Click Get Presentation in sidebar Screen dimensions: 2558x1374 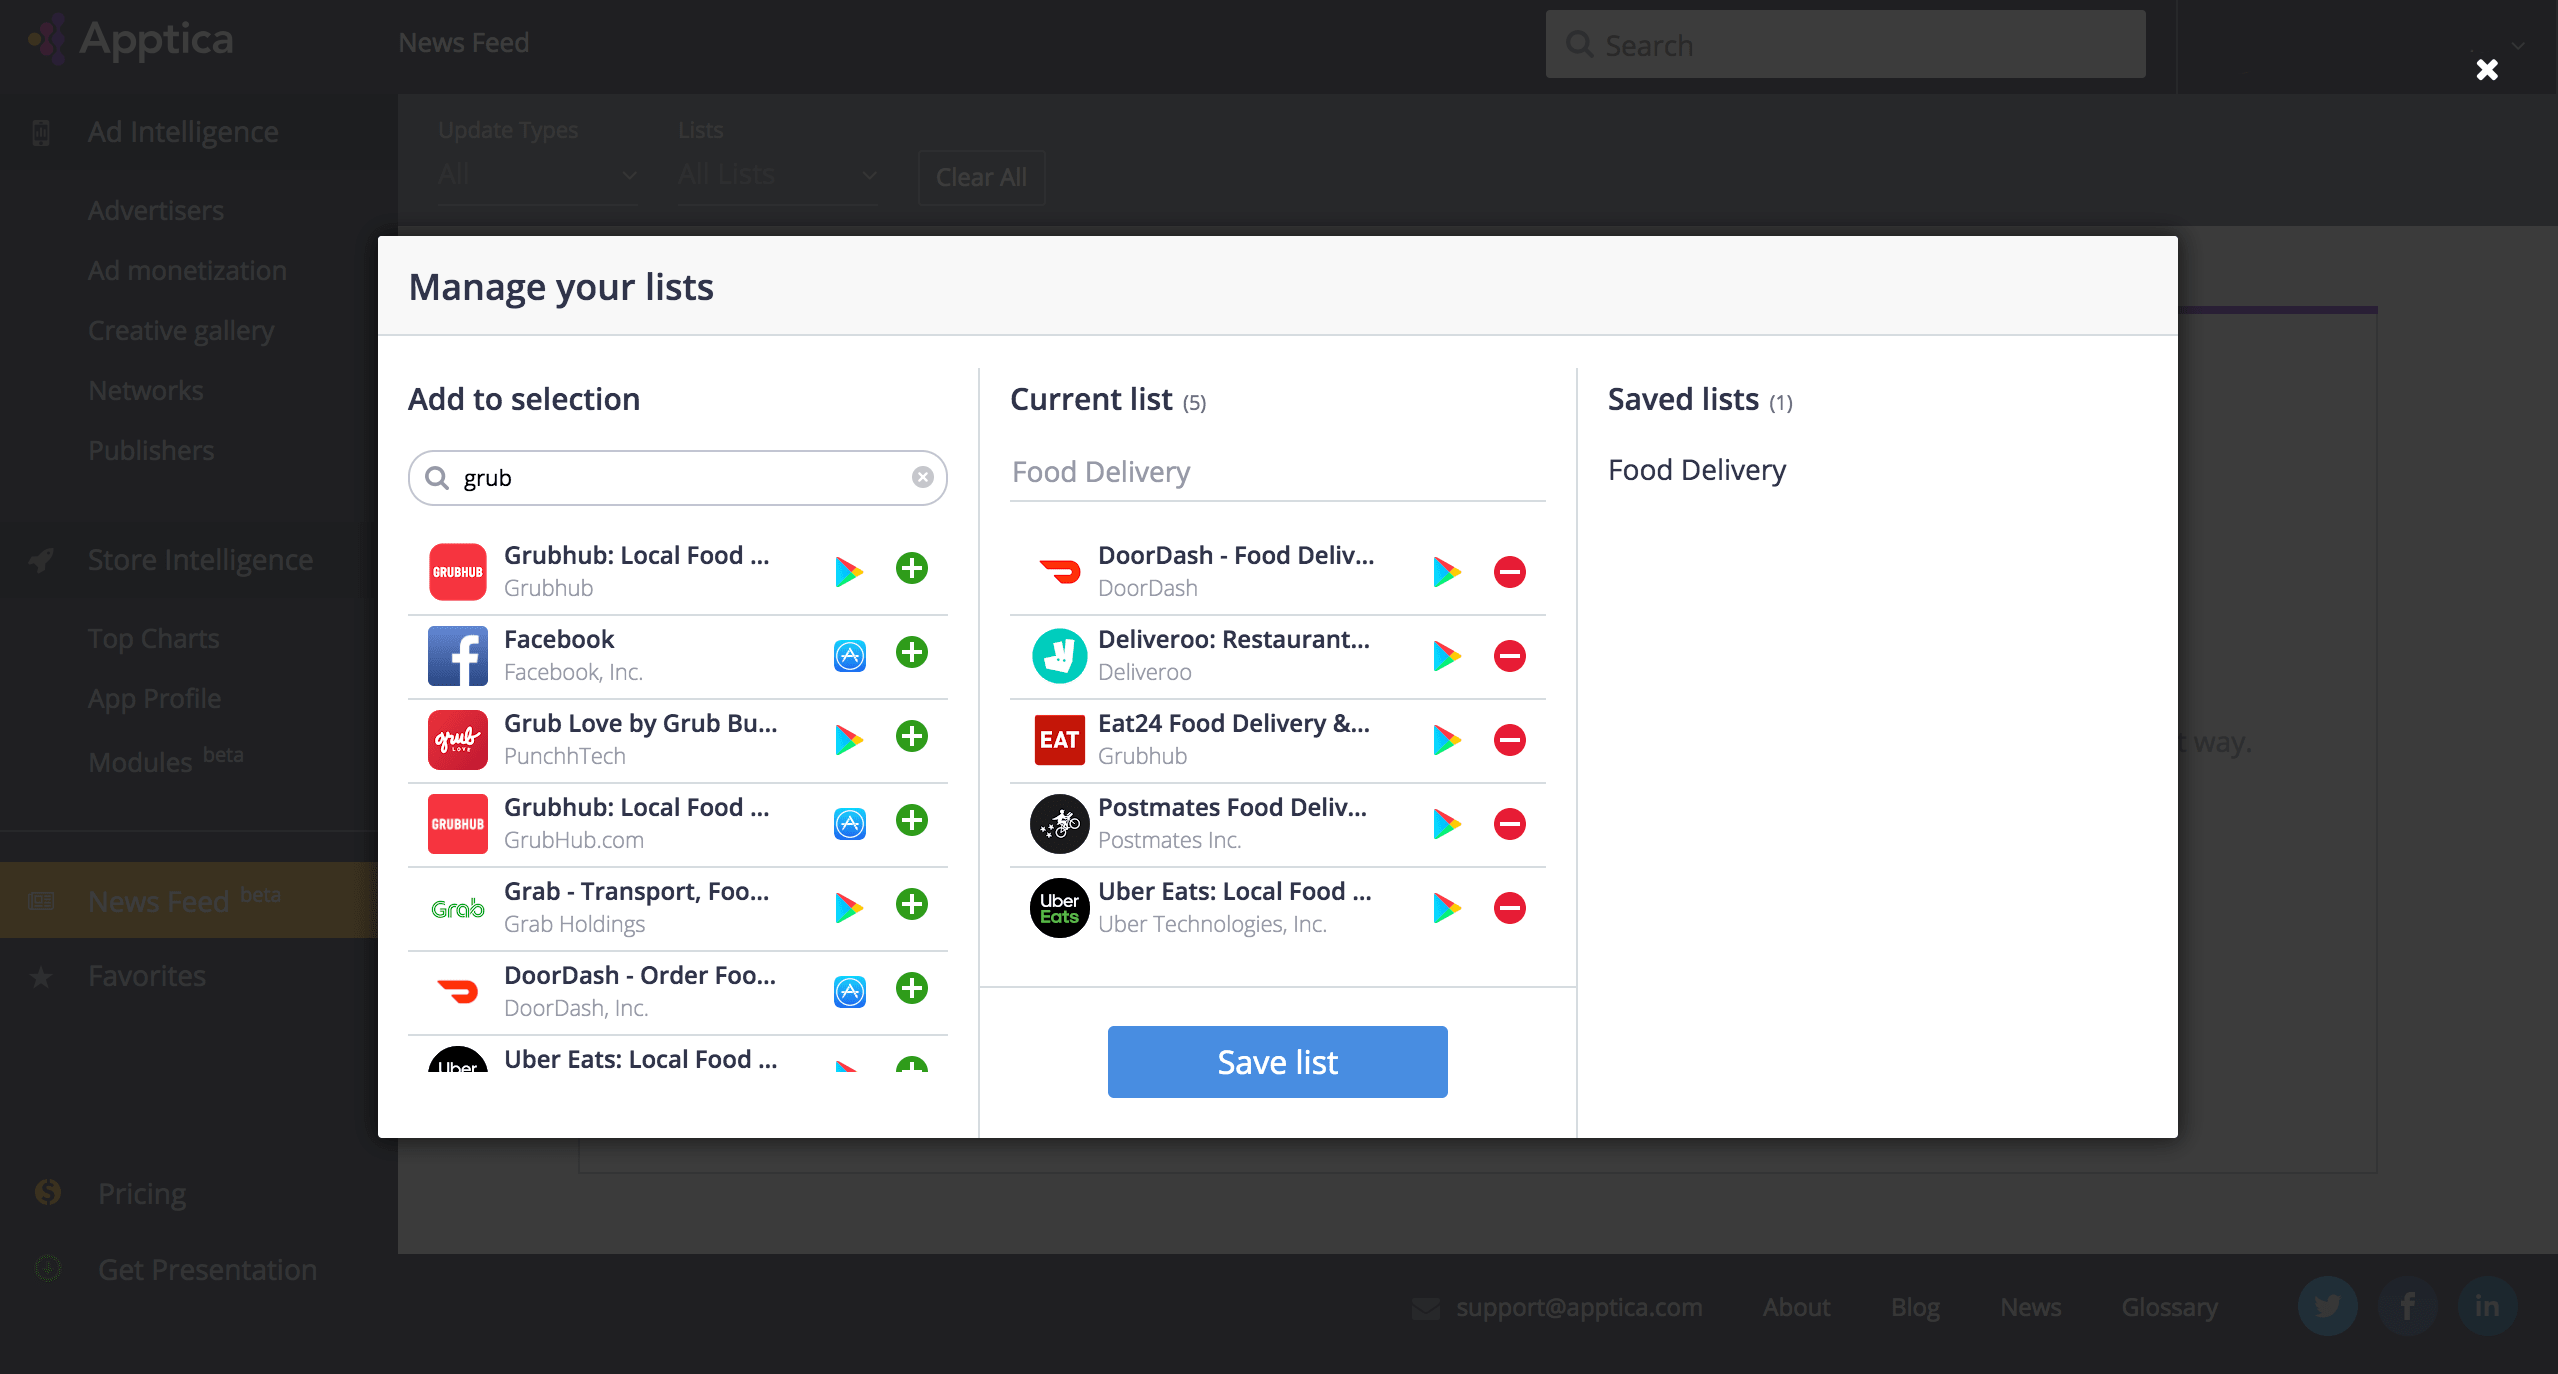[x=207, y=1270]
